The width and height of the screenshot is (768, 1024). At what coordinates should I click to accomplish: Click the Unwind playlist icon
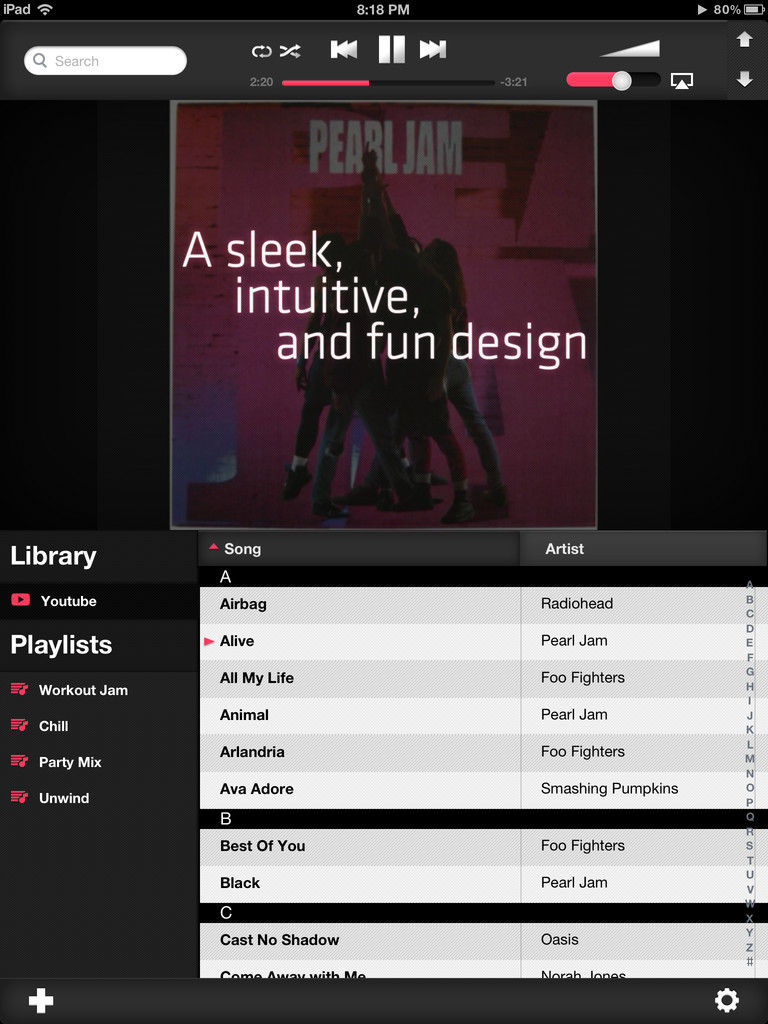coord(20,797)
